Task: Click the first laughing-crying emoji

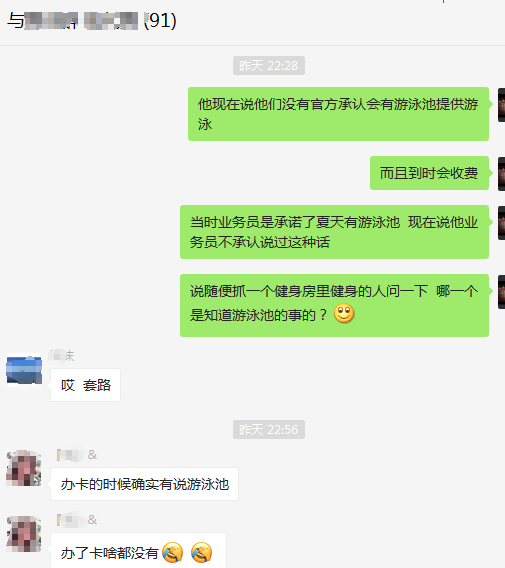Action: point(173,552)
